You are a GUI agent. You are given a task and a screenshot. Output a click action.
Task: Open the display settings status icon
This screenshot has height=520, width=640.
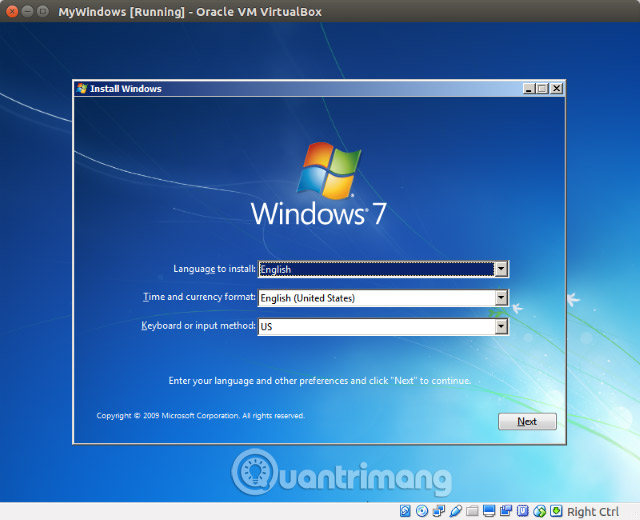tap(489, 511)
